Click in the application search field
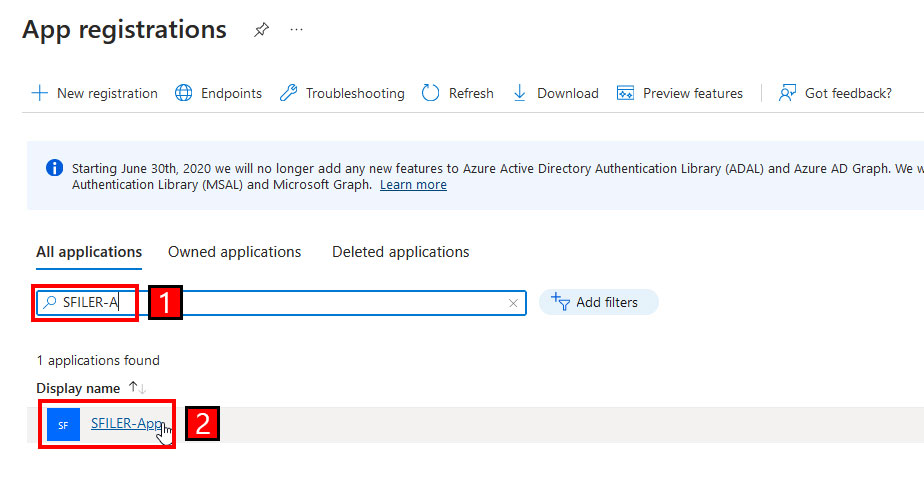This screenshot has height=500, width=924. tap(281, 303)
